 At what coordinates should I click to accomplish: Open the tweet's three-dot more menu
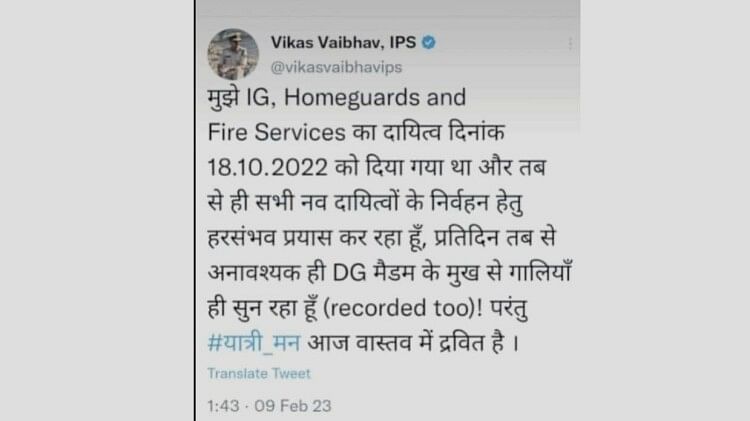tap(570, 44)
